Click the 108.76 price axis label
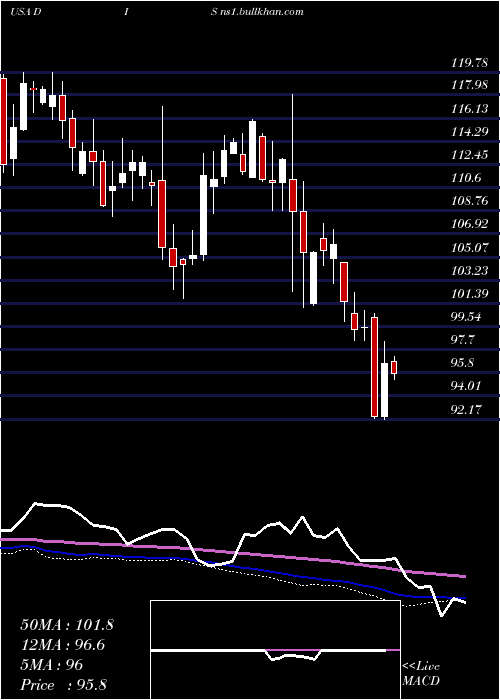Viewport: 500px width, 700px height. (x=469, y=201)
